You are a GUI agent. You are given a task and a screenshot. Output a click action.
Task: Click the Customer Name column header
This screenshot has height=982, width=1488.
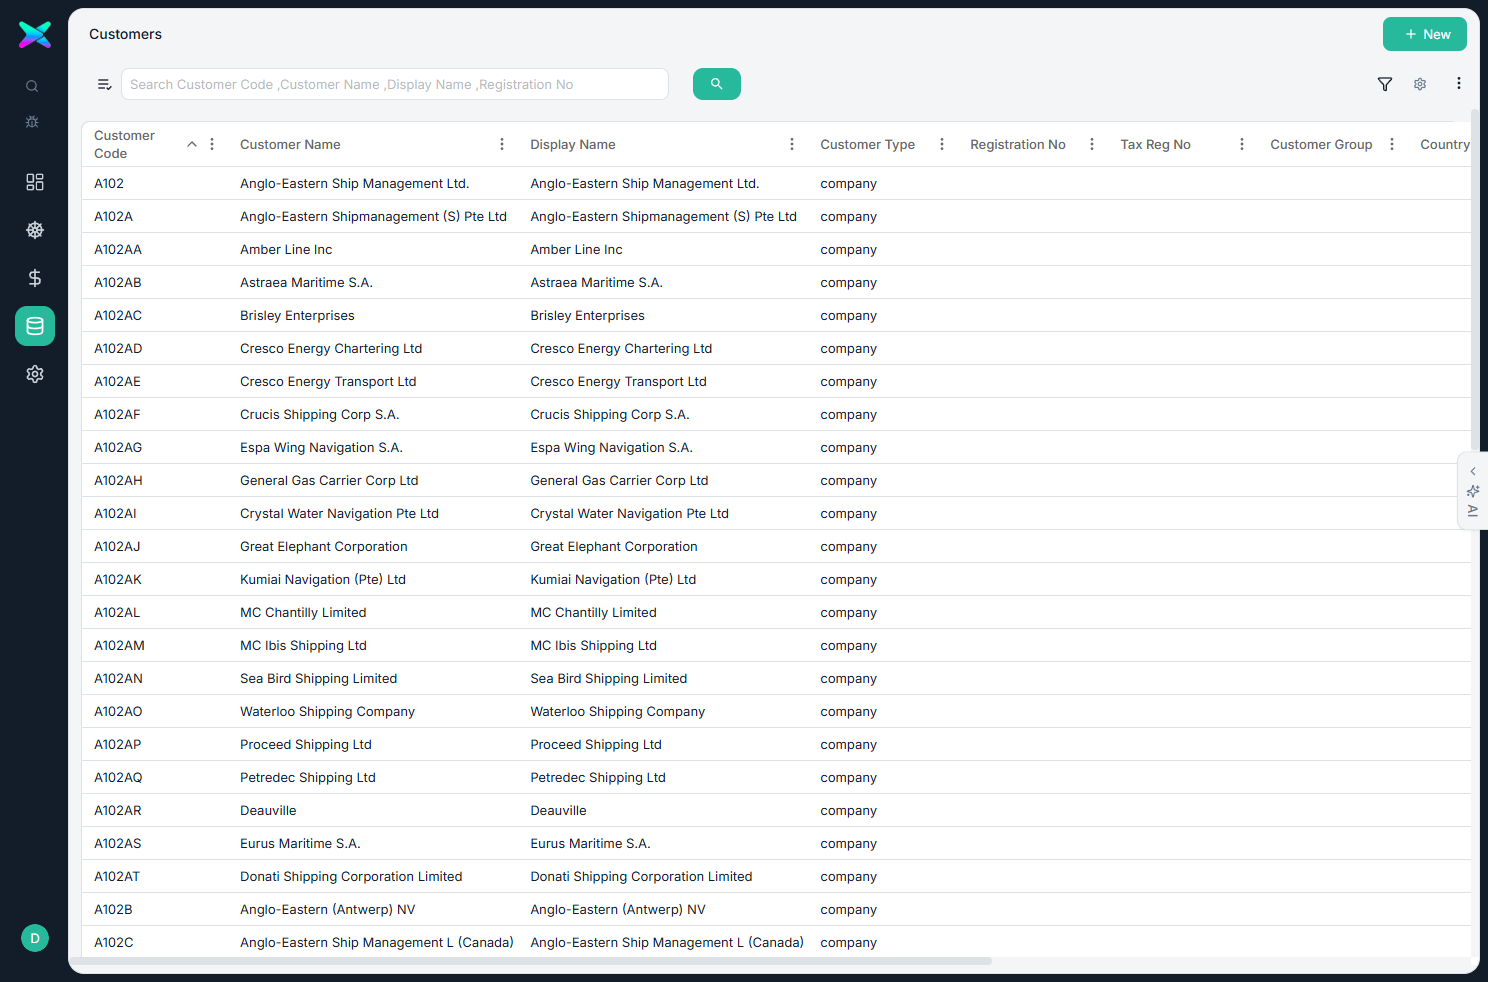[290, 144]
